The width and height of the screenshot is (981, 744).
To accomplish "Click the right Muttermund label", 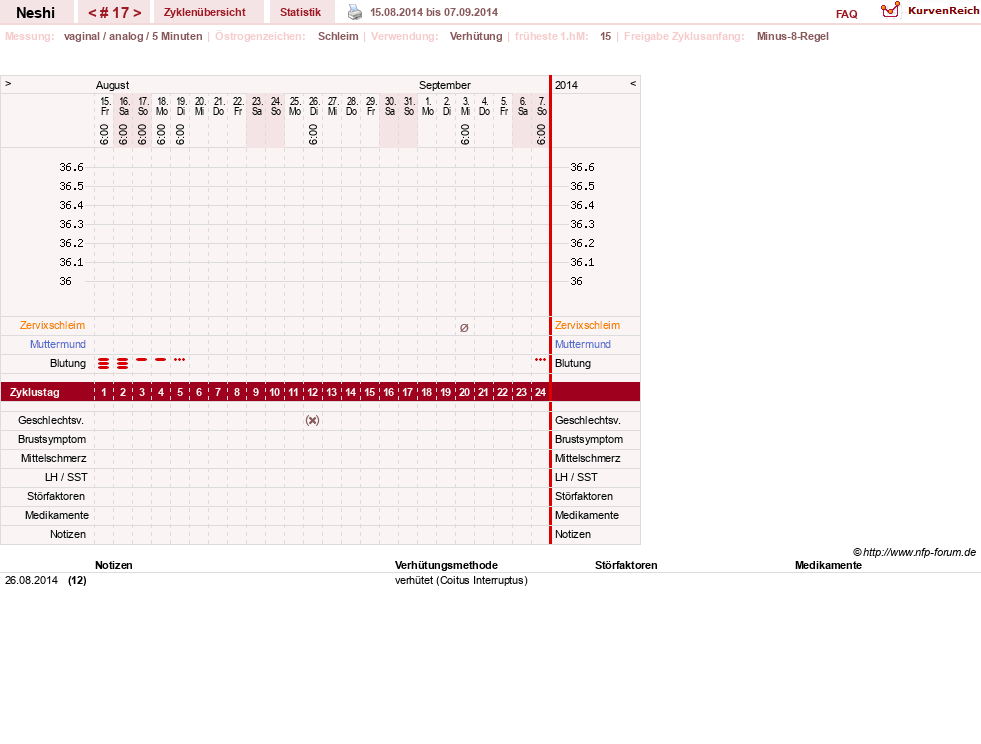I will 582,344.
